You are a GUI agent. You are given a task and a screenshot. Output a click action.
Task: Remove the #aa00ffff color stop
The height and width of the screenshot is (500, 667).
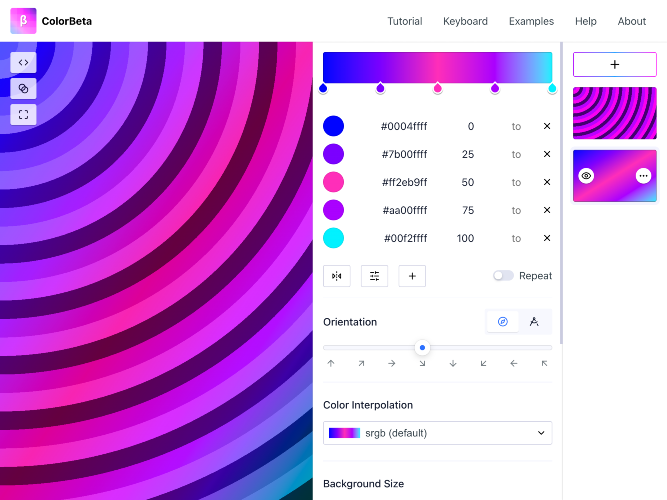tap(547, 210)
